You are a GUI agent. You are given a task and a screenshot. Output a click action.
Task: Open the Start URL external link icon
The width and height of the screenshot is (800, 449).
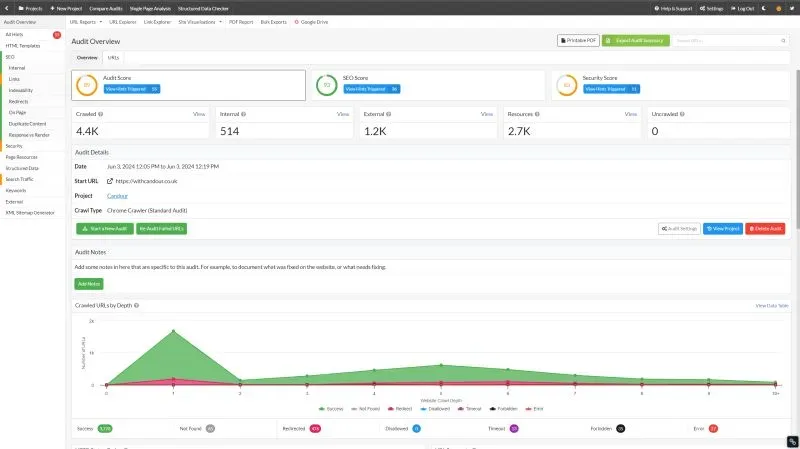coord(110,181)
